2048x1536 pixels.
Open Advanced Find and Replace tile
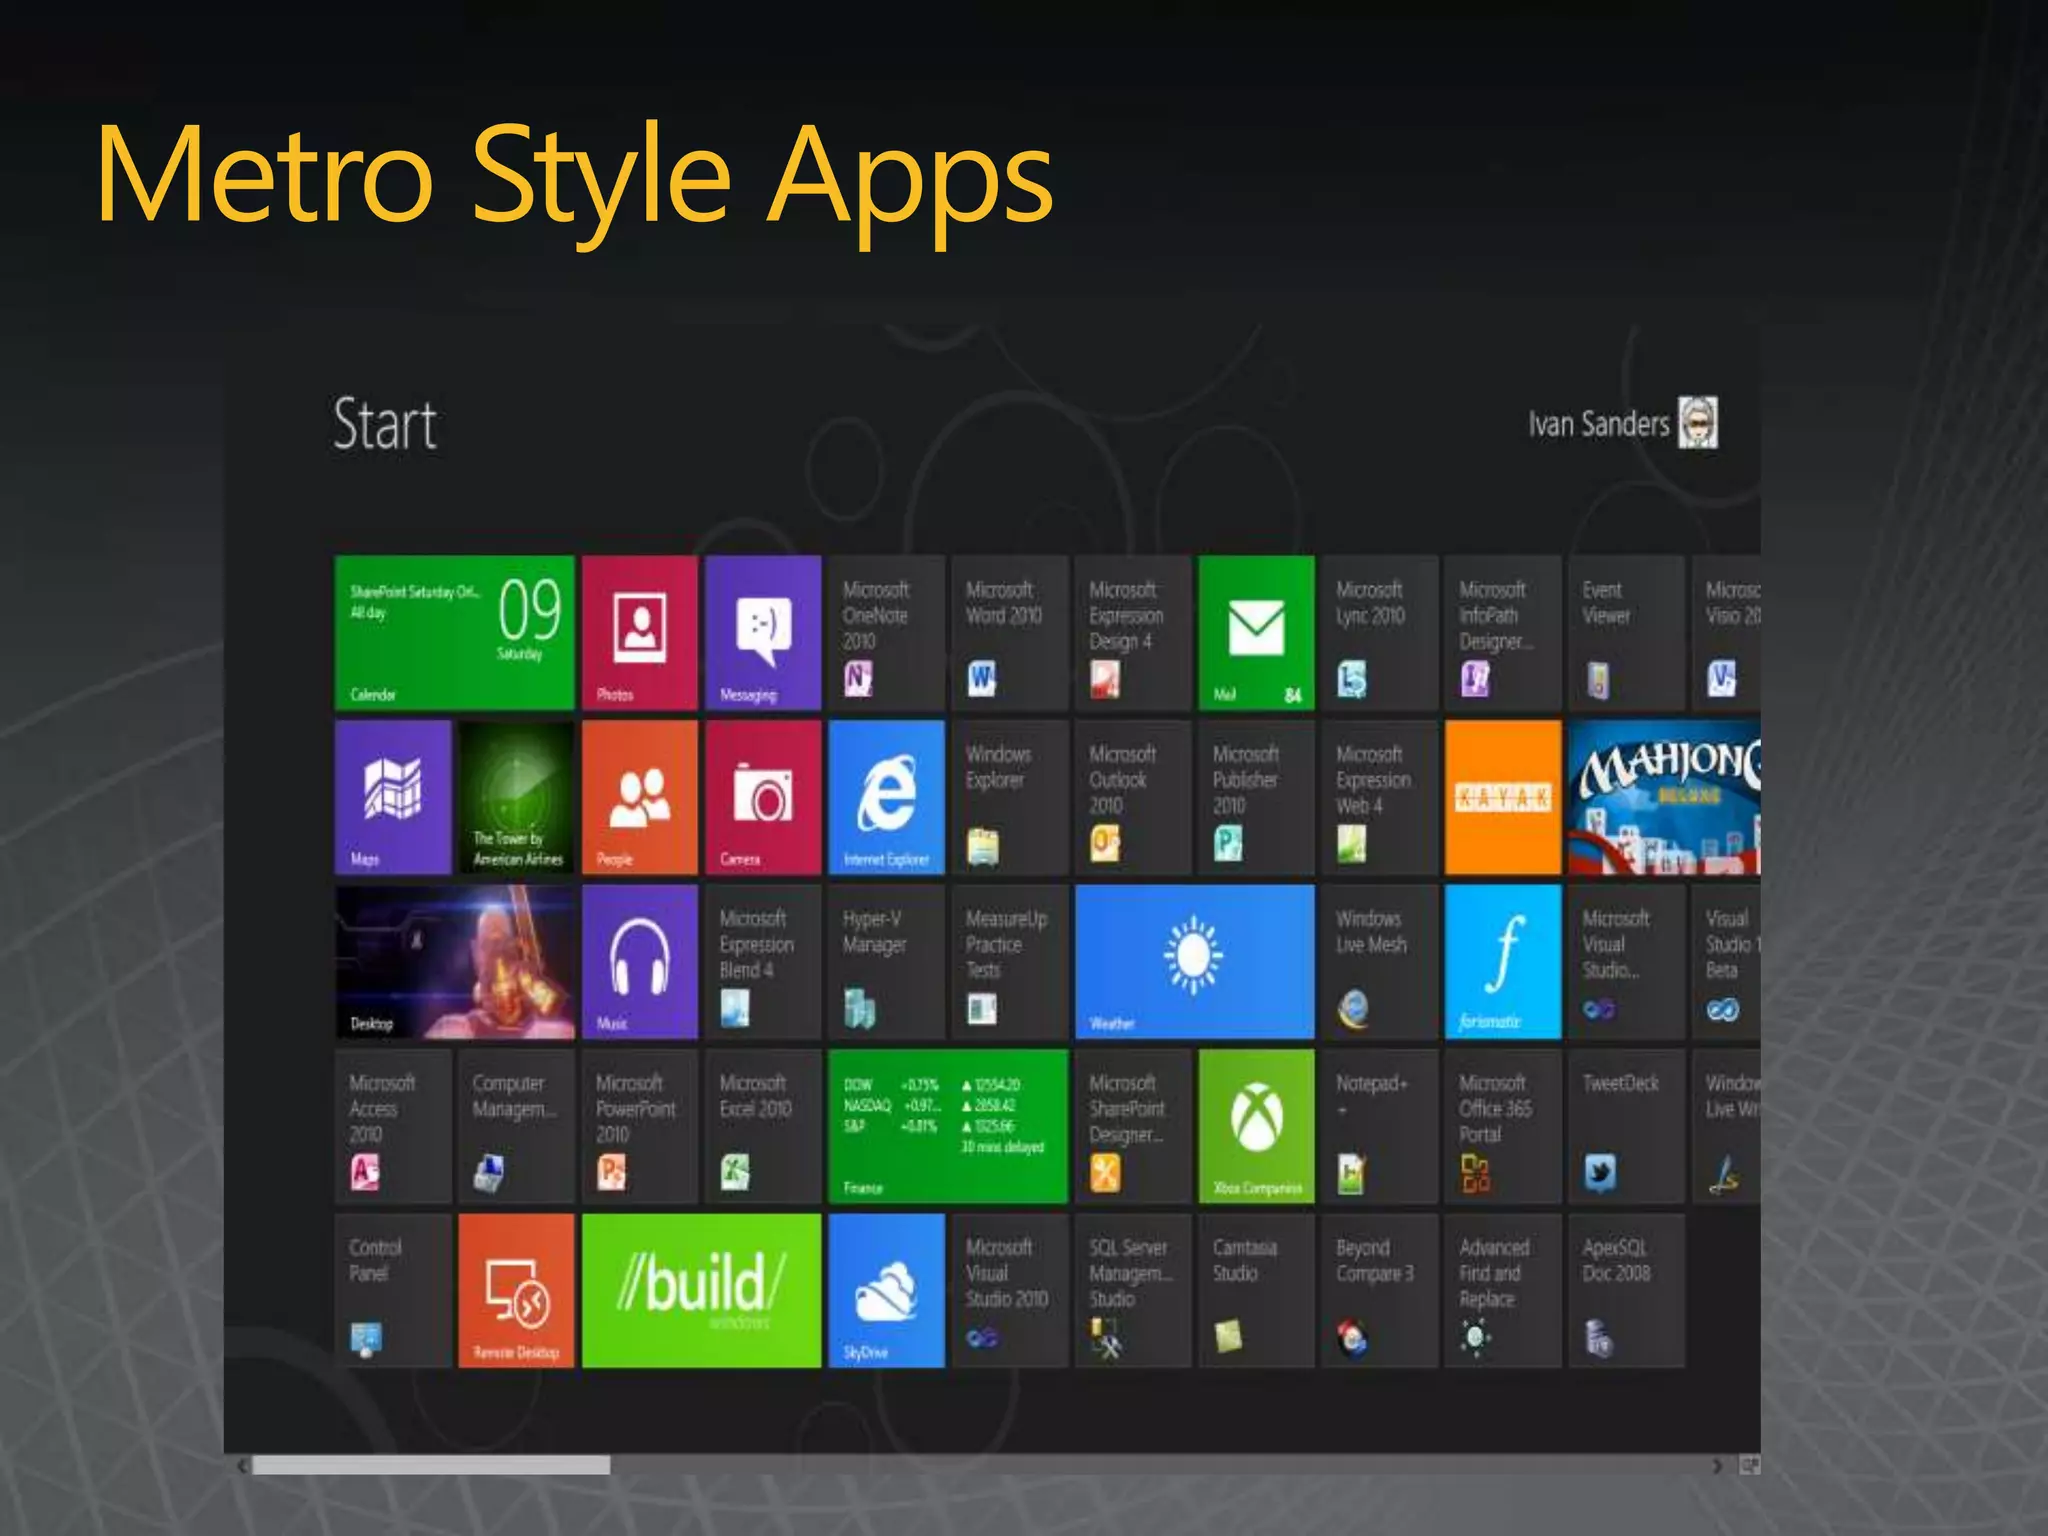tap(1503, 1291)
